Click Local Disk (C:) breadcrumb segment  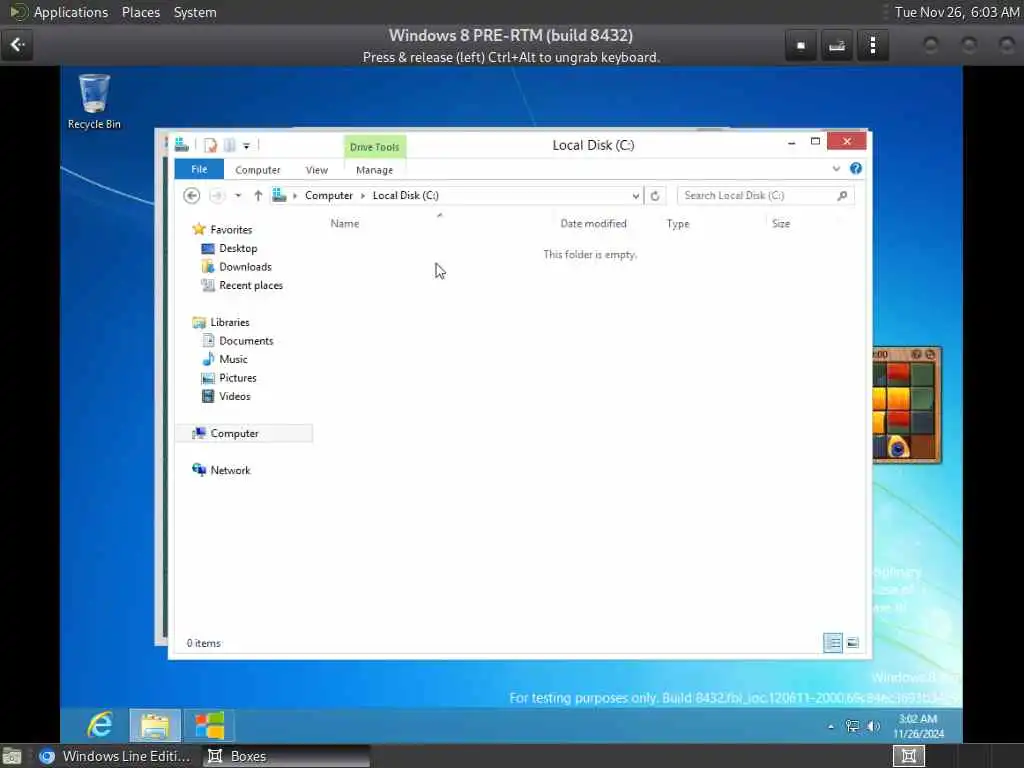click(406, 195)
